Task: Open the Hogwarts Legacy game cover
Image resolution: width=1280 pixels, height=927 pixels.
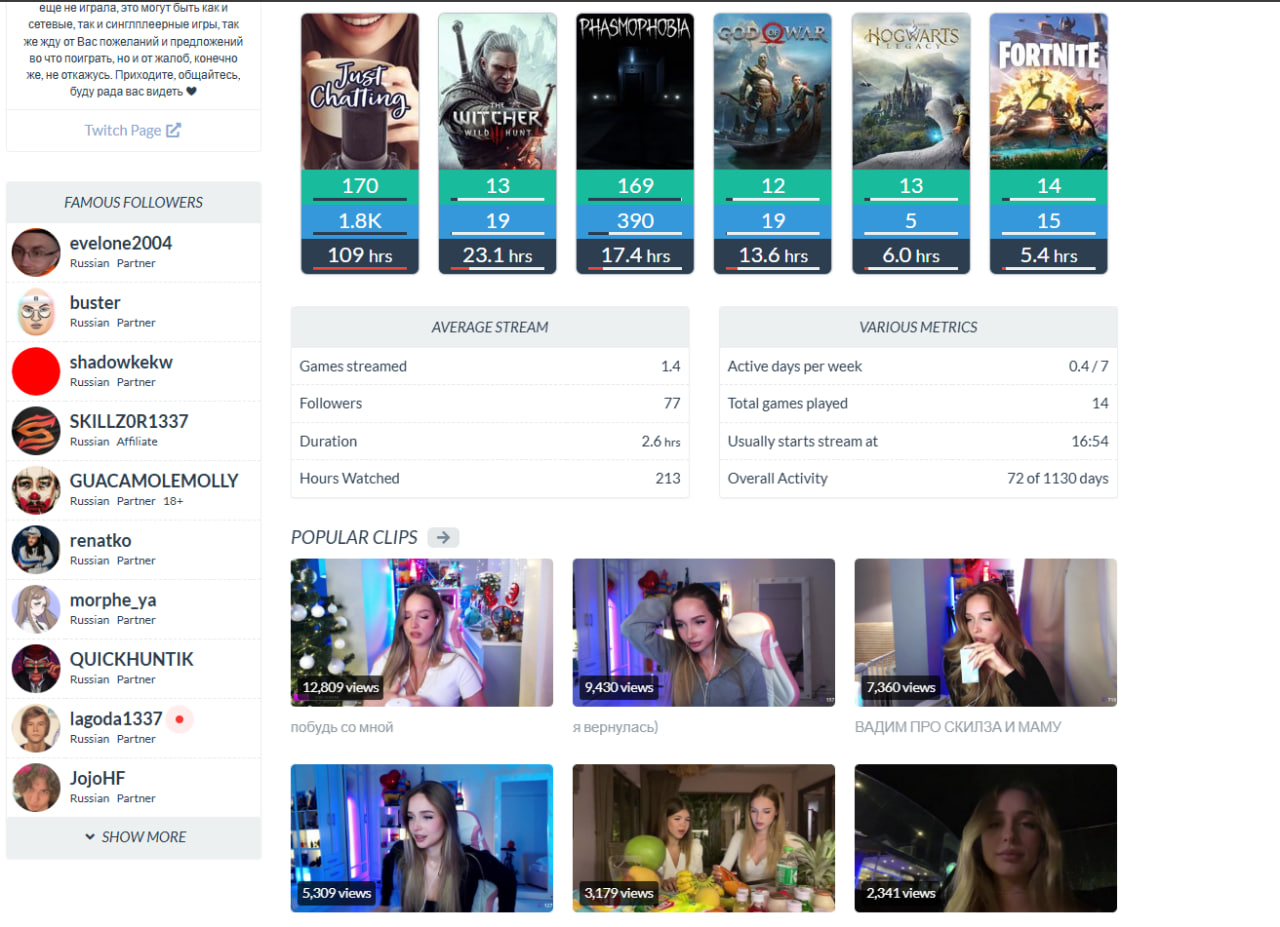Action: coord(911,91)
